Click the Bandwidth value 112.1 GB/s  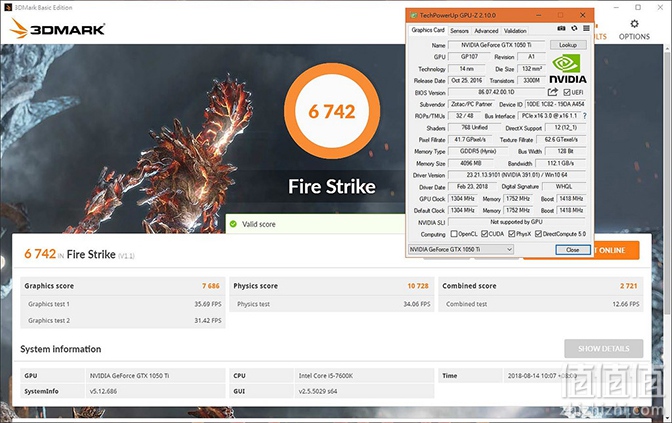[x=560, y=163]
